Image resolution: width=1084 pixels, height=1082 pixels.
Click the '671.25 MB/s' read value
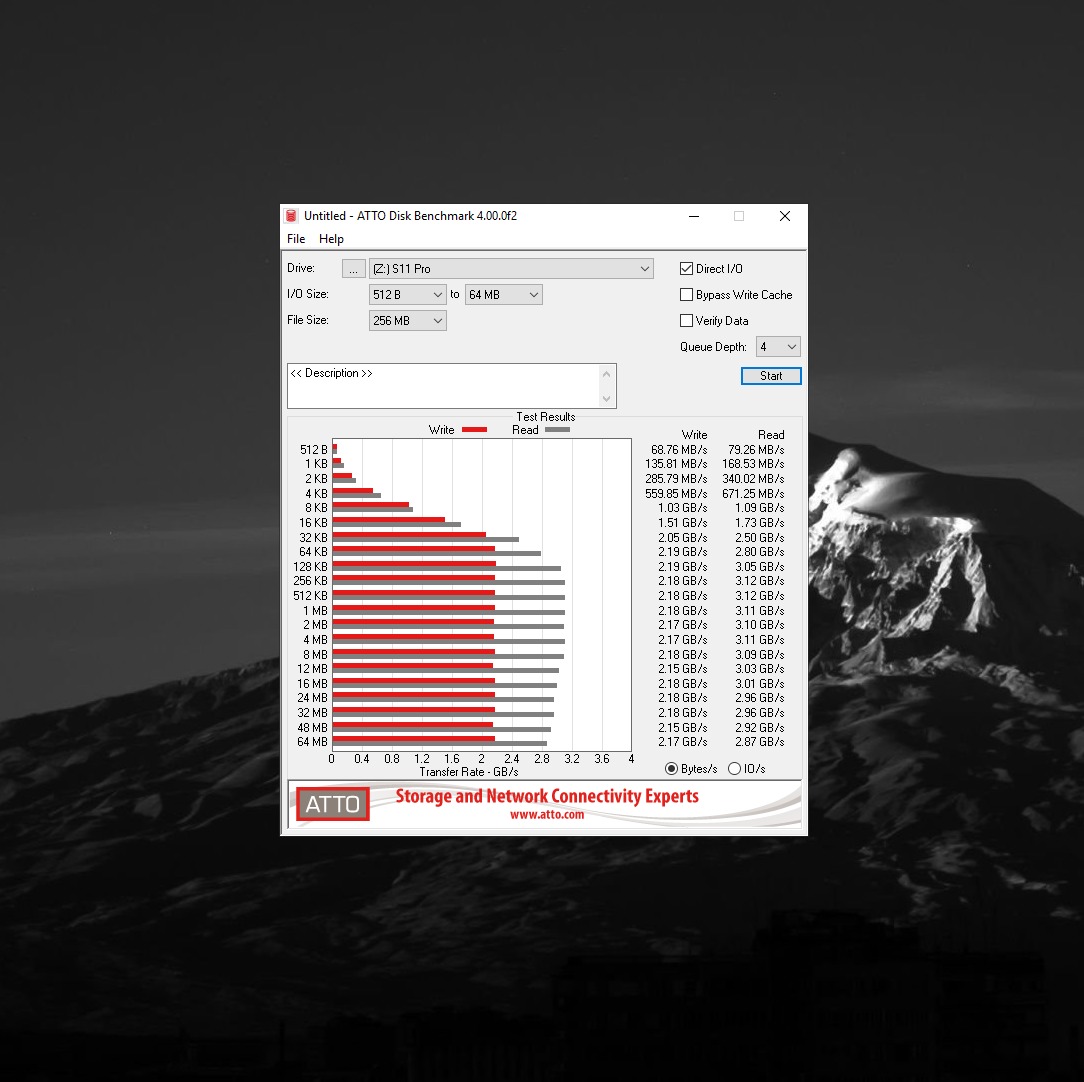pyautogui.click(x=753, y=494)
